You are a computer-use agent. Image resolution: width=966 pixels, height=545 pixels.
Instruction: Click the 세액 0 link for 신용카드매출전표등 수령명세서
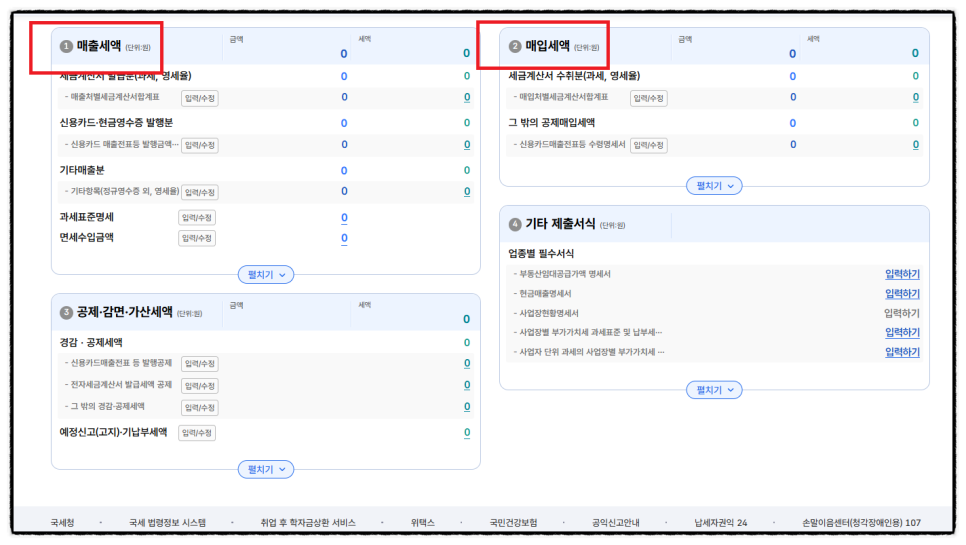point(915,145)
